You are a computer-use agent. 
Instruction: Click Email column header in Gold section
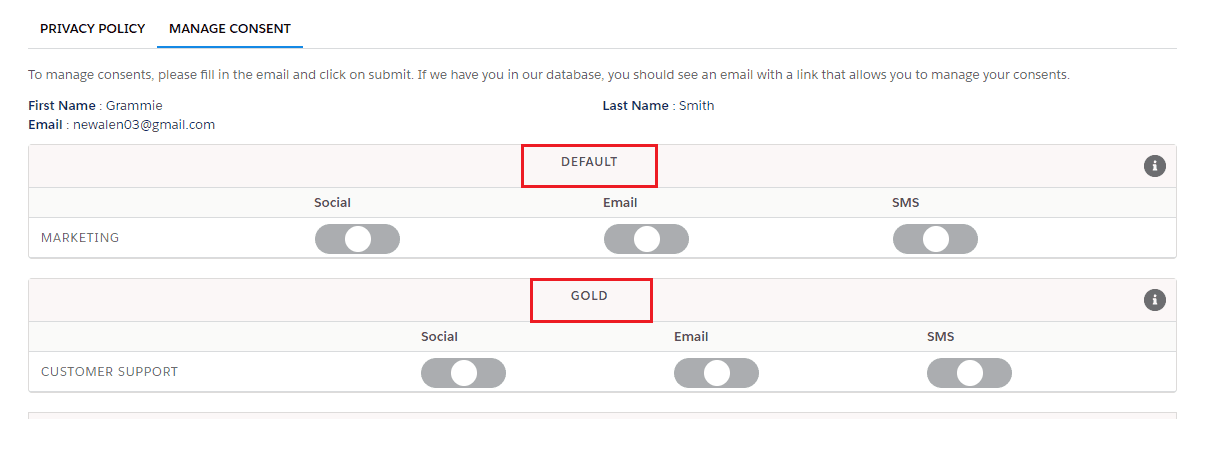pyautogui.click(x=691, y=337)
